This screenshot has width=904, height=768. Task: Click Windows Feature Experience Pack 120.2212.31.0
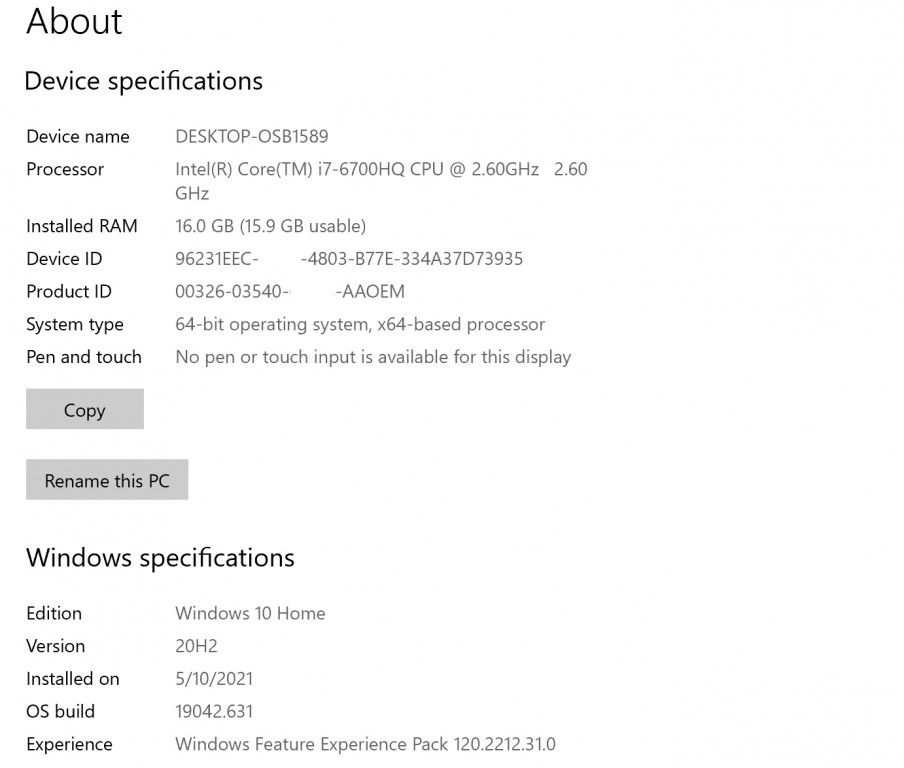(366, 744)
